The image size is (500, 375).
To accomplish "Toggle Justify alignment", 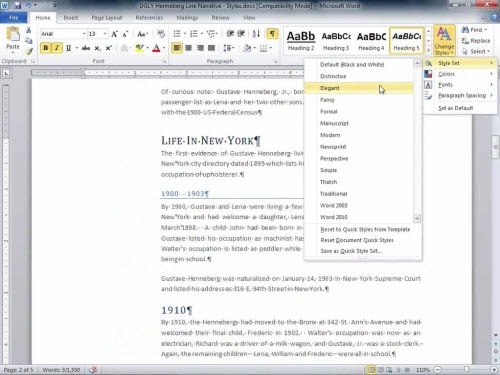I will [x=211, y=48].
